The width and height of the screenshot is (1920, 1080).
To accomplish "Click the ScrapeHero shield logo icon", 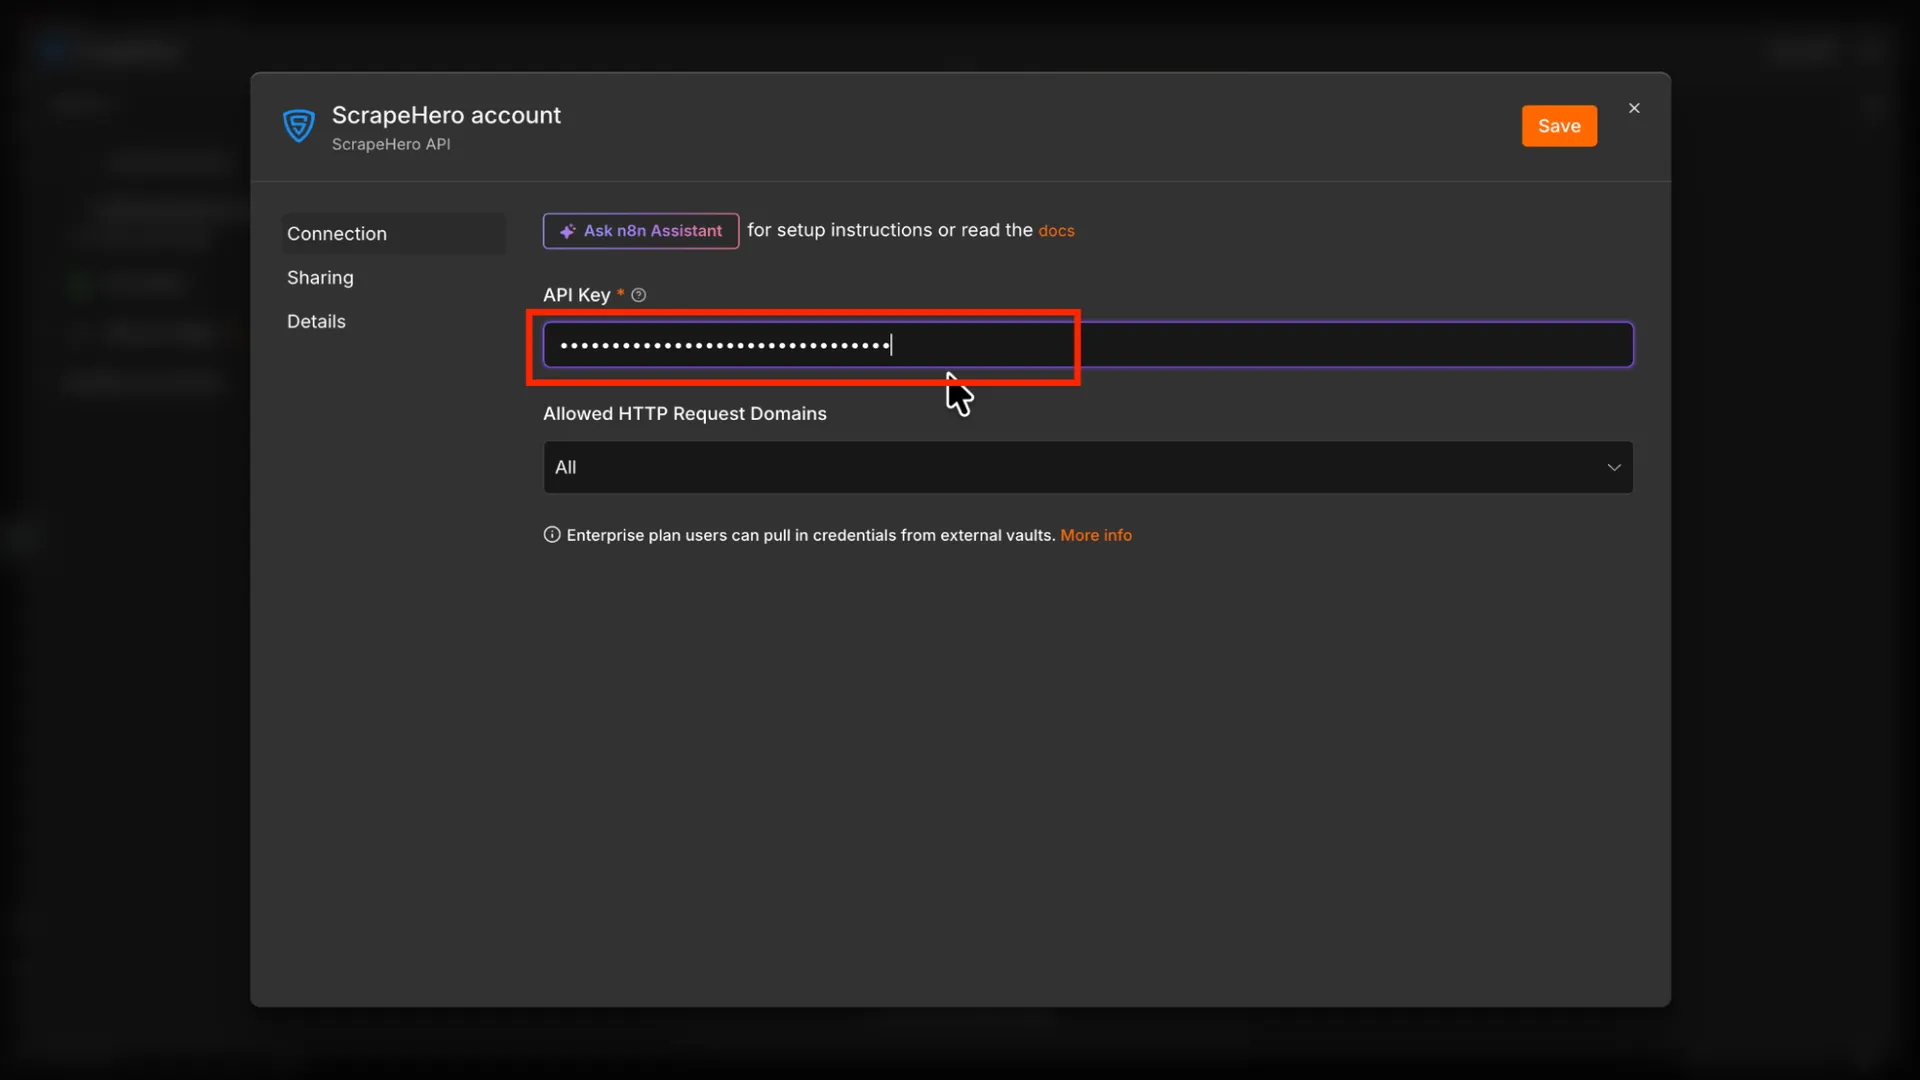I will (299, 126).
